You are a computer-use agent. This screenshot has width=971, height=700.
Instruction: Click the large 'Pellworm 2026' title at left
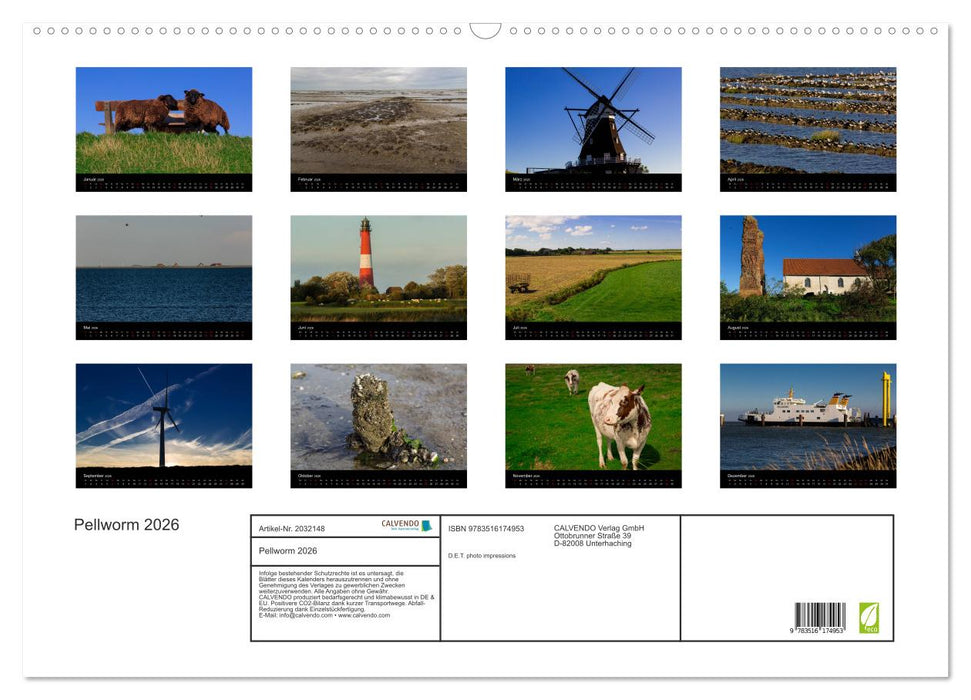coord(127,525)
